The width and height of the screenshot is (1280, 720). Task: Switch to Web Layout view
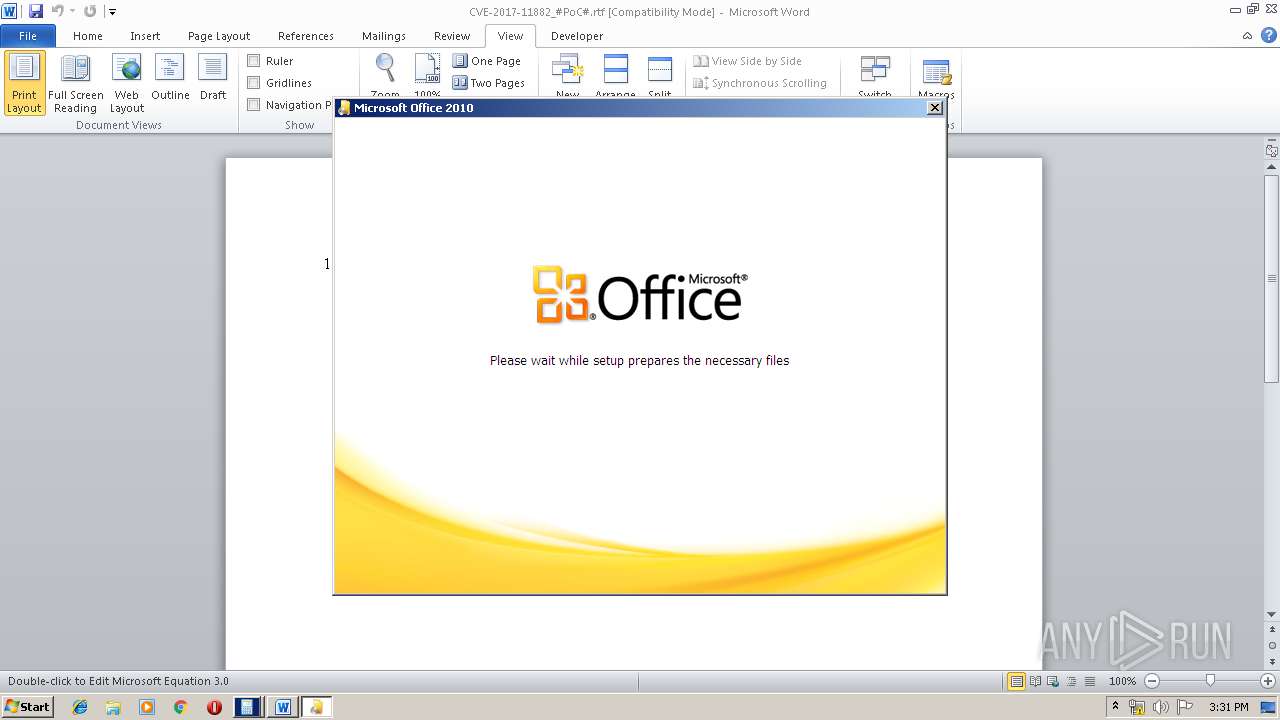coord(127,83)
